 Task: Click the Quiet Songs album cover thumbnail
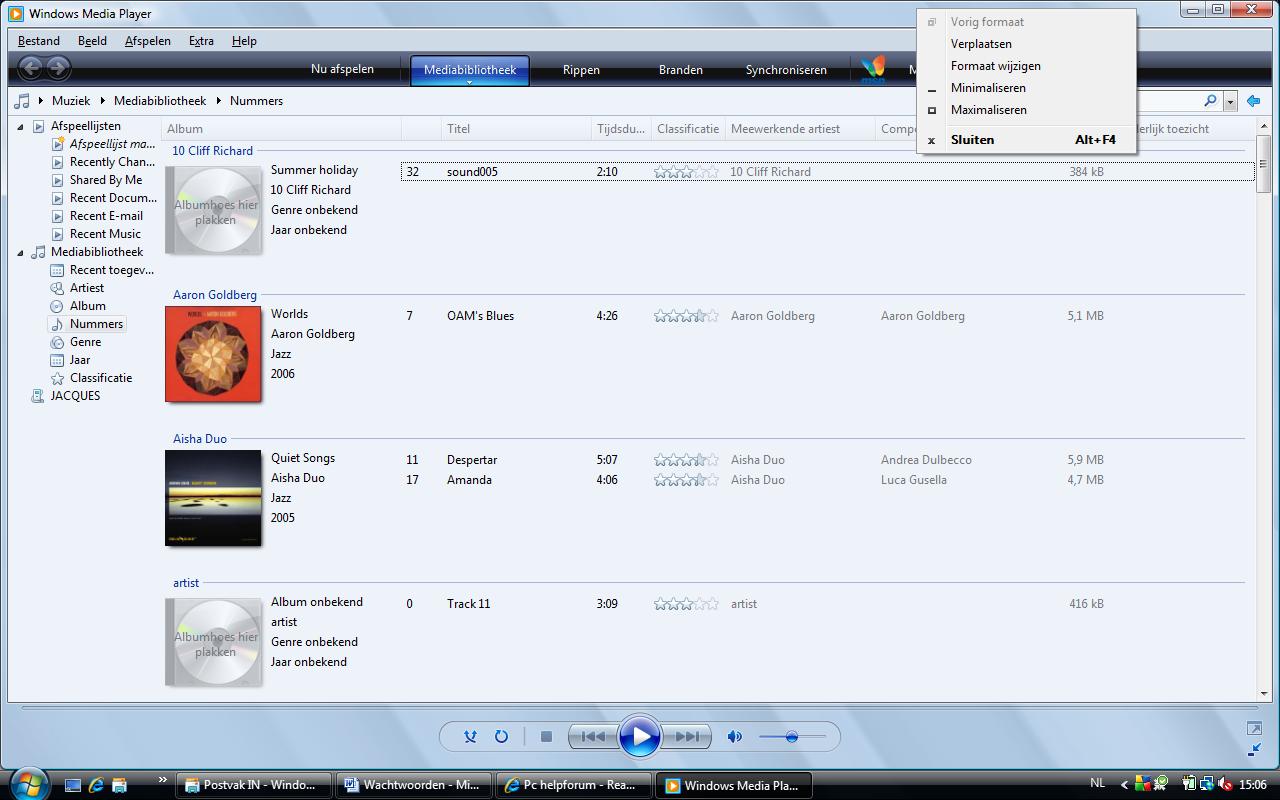(x=213, y=498)
